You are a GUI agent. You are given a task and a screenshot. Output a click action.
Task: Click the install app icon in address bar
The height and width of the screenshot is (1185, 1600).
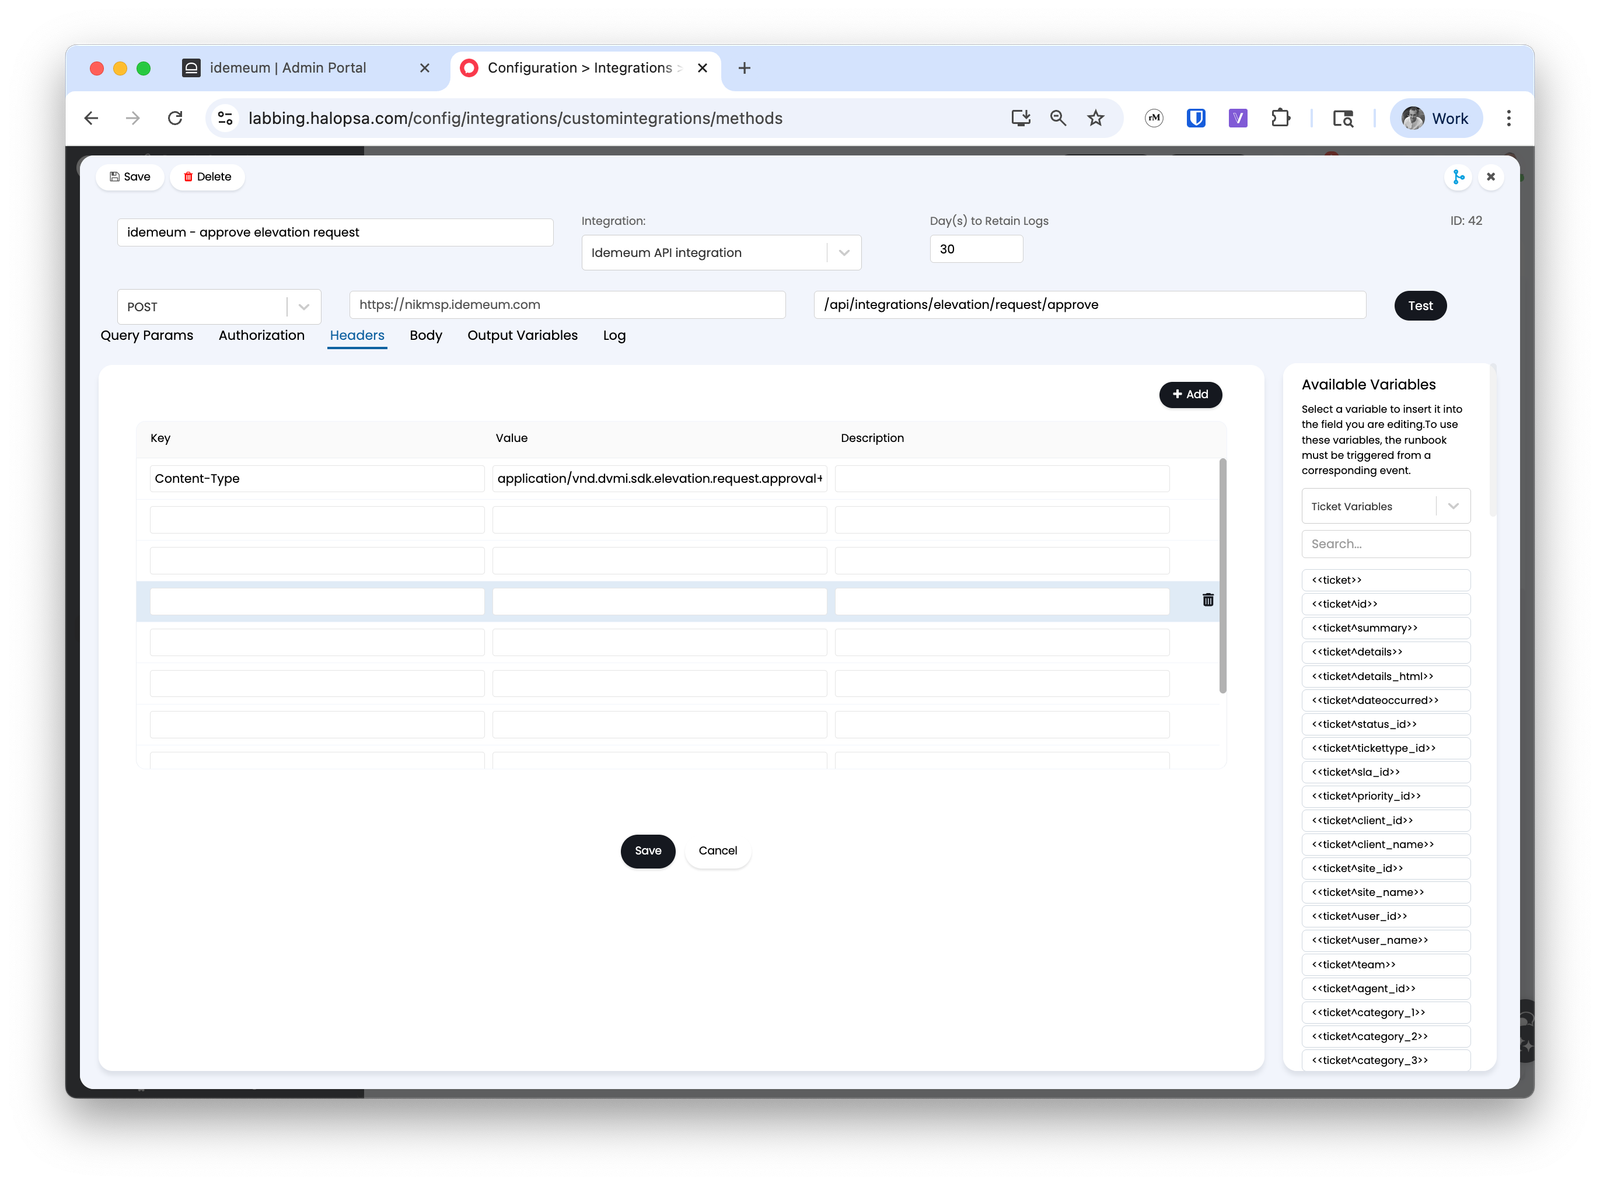click(x=1020, y=118)
